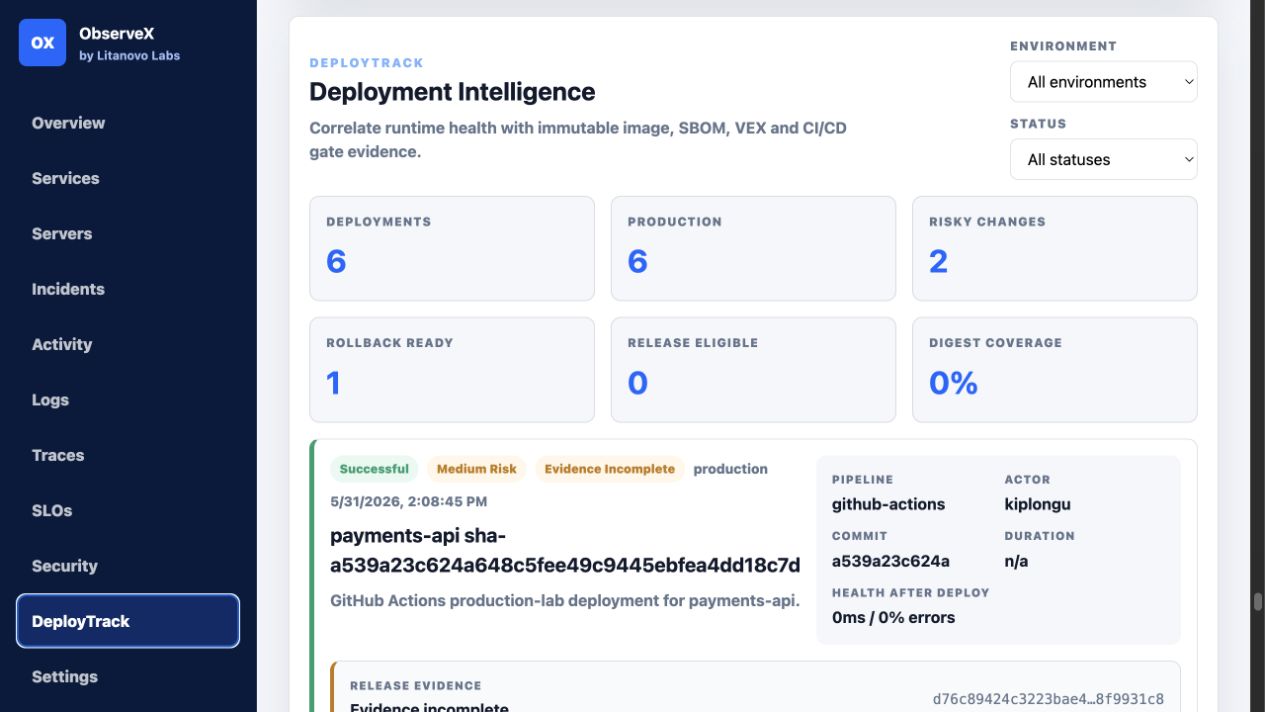Open Settings in sidebar

pos(64,677)
